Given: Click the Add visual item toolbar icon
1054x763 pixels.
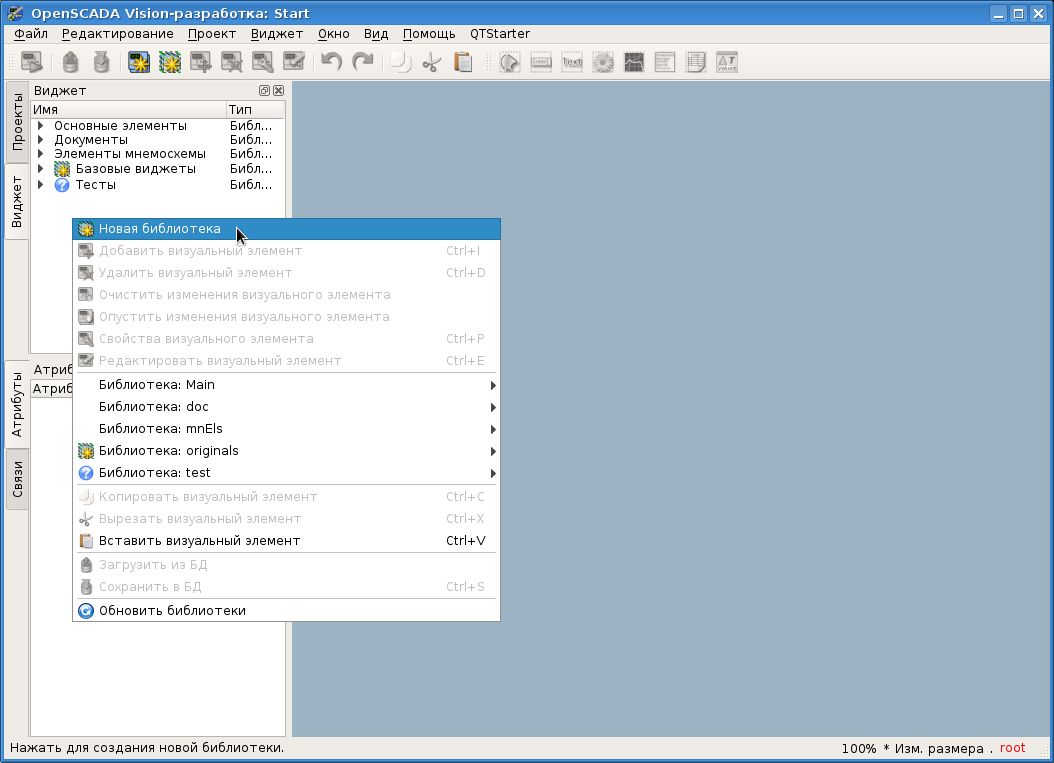Looking at the screenshot, I should pyautogui.click(x=201, y=63).
